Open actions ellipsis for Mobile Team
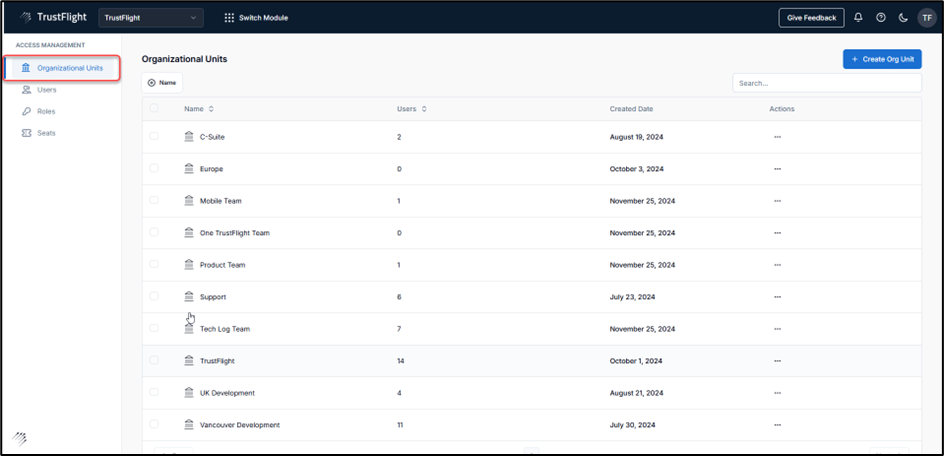 pyautogui.click(x=777, y=201)
